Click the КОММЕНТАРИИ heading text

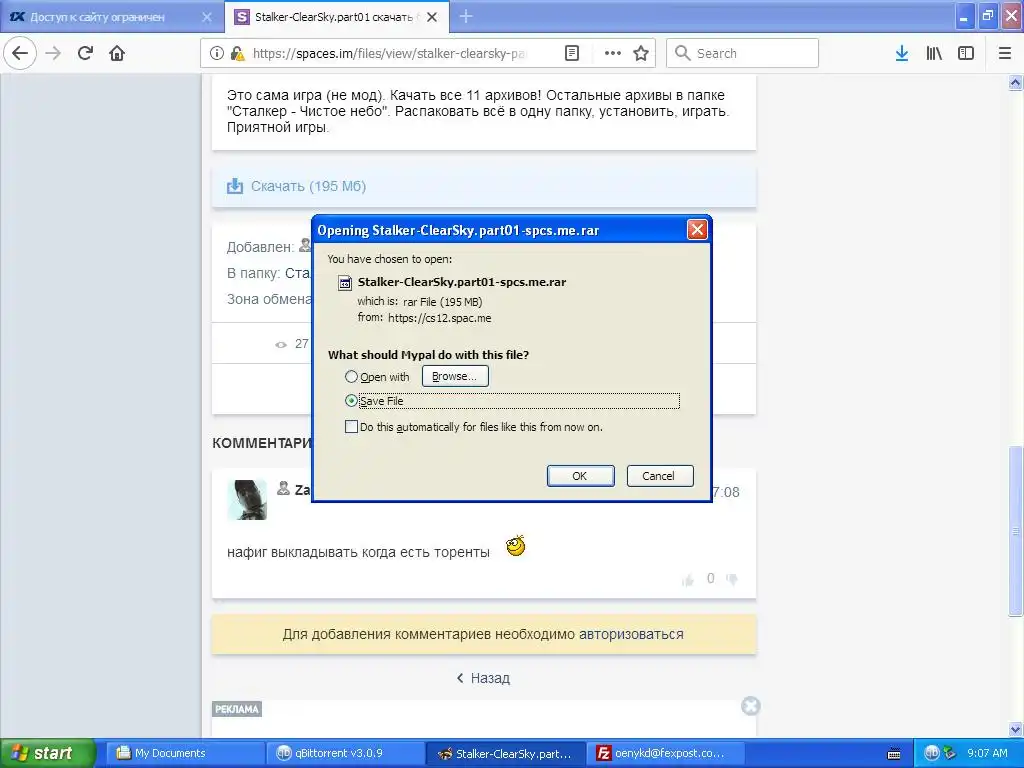tap(262, 443)
